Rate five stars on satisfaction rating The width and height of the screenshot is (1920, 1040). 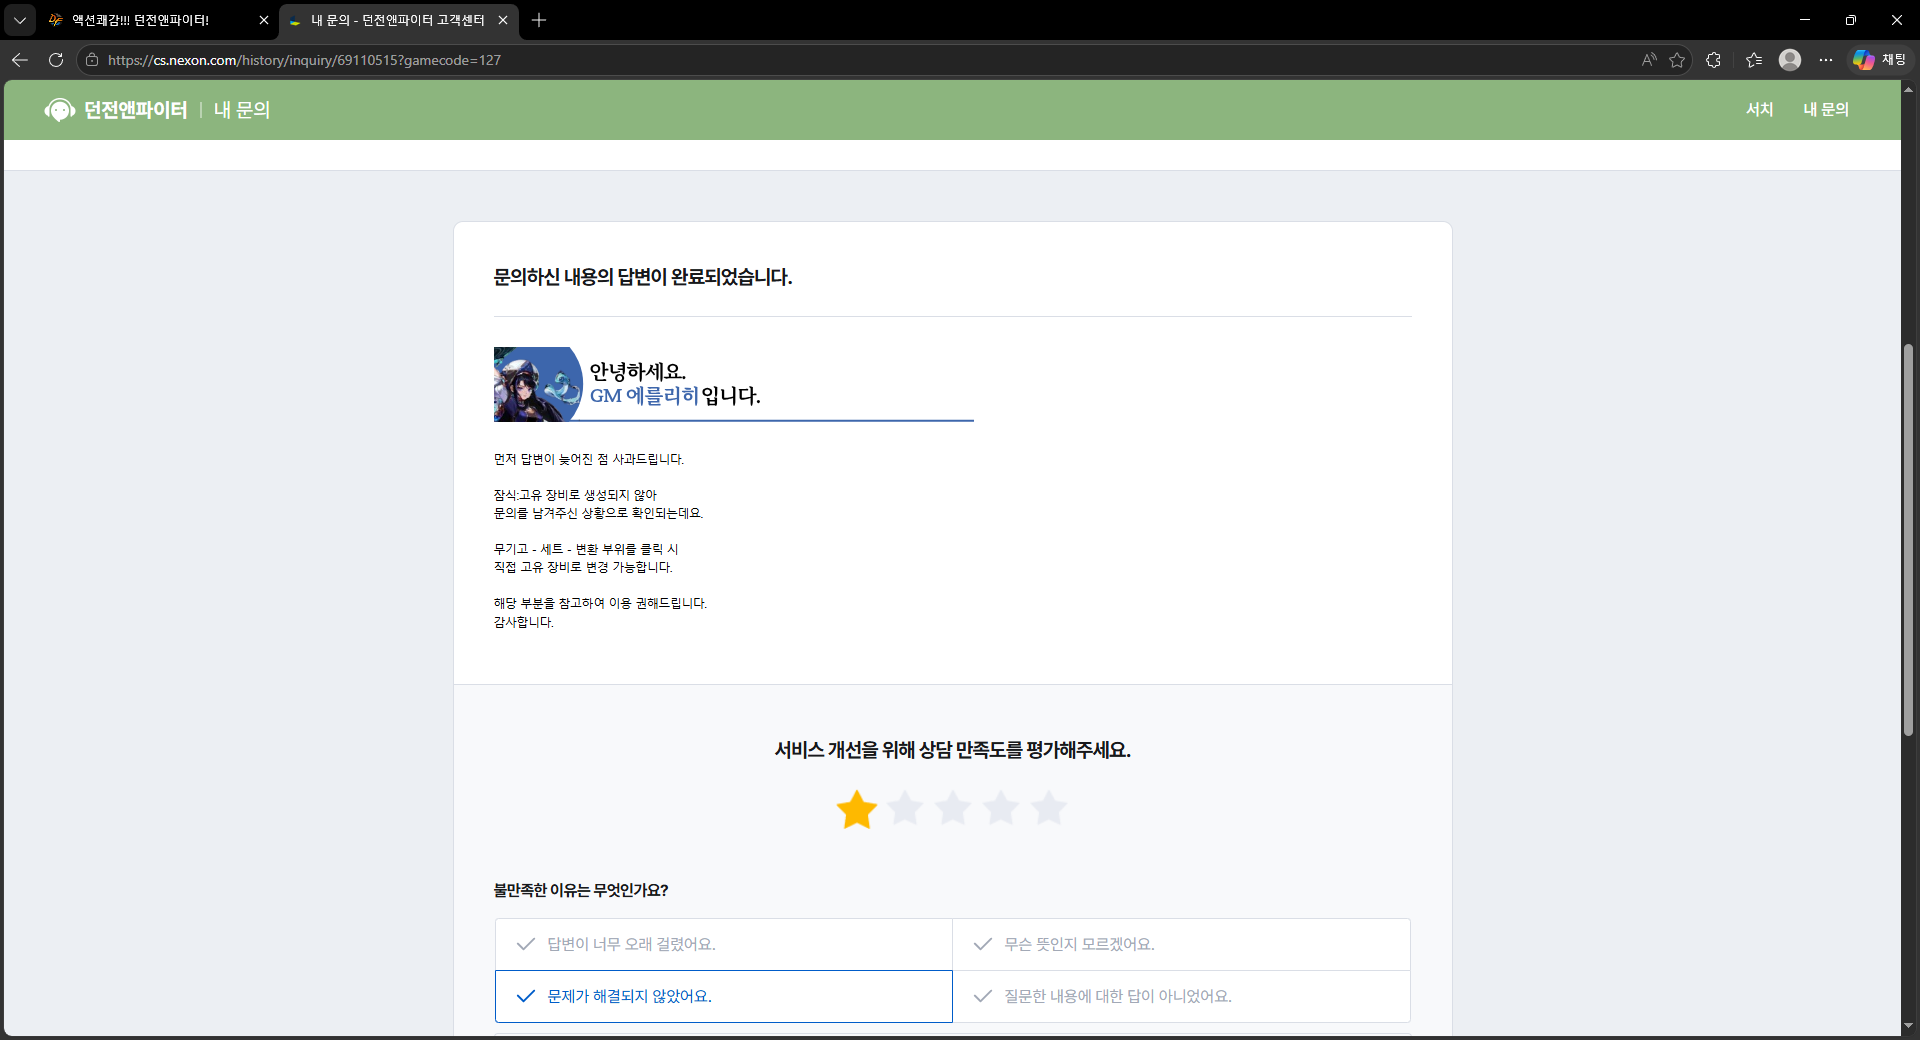click(x=1048, y=808)
